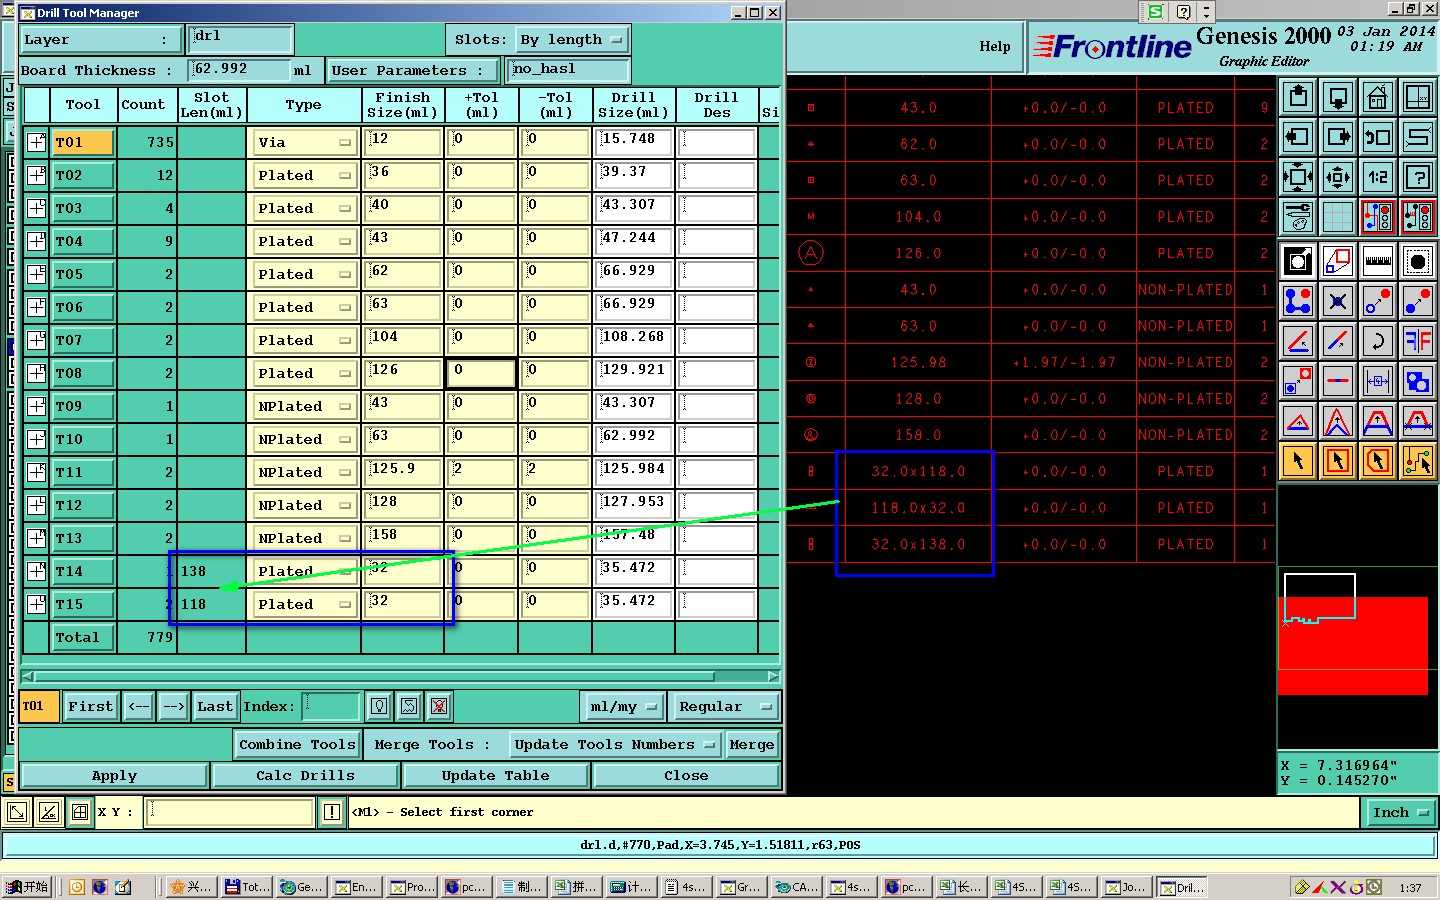Toggle the plus box for tool T11

(36, 472)
